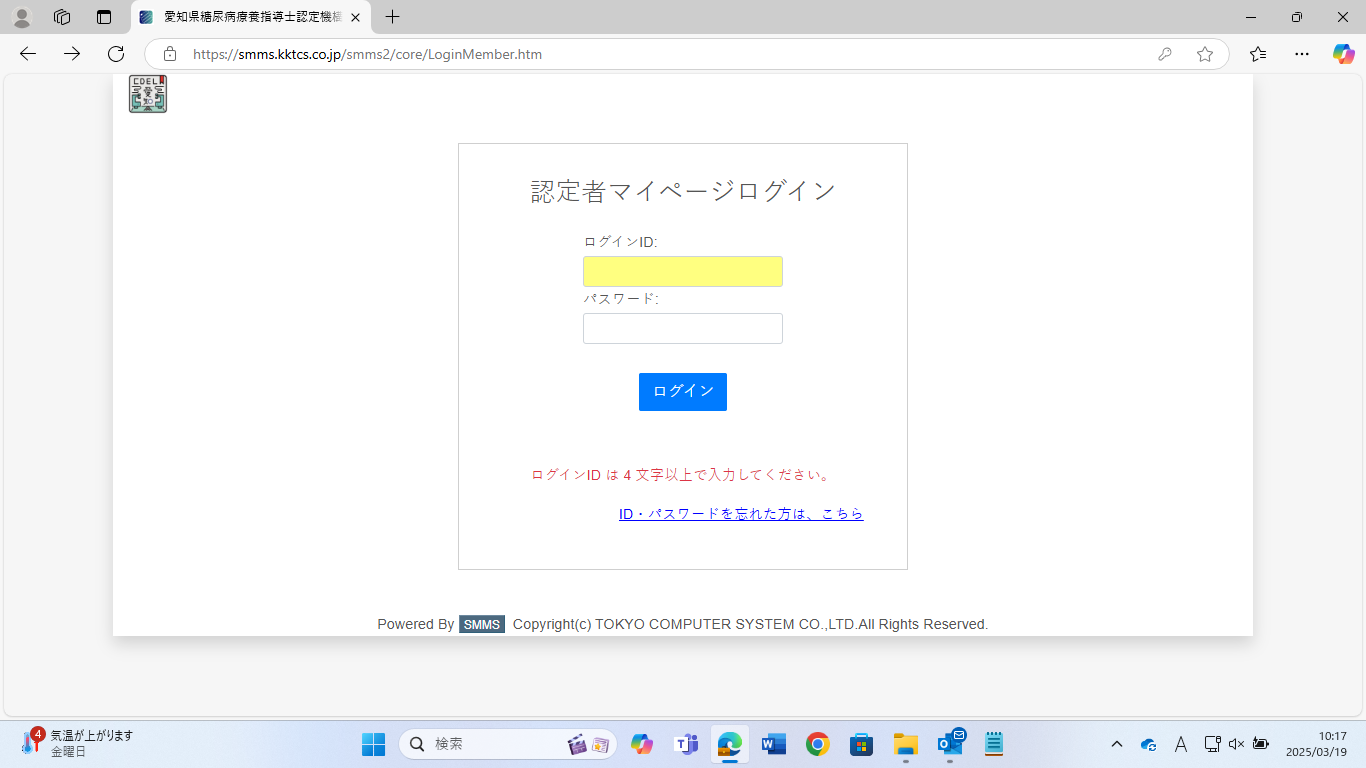View site information lock icon
The height and width of the screenshot is (768, 1366).
[x=170, y=54]
